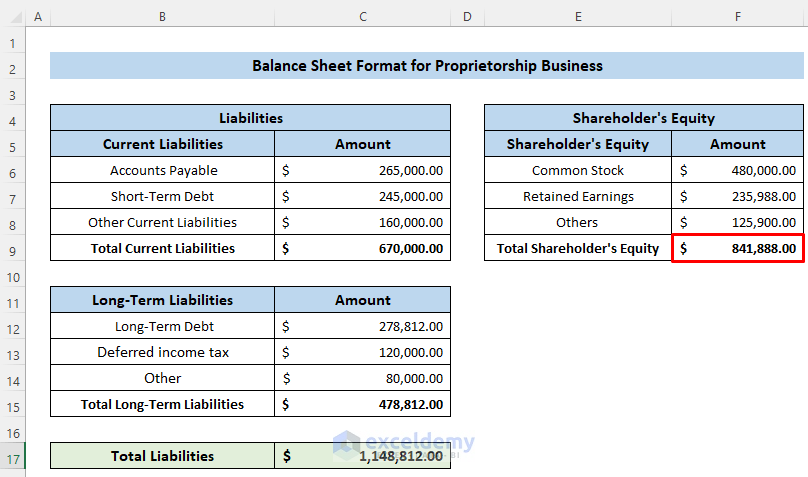
Task: Select the 841,888.00 total cell
Action: pyautogui.click(x=738, y=248)
